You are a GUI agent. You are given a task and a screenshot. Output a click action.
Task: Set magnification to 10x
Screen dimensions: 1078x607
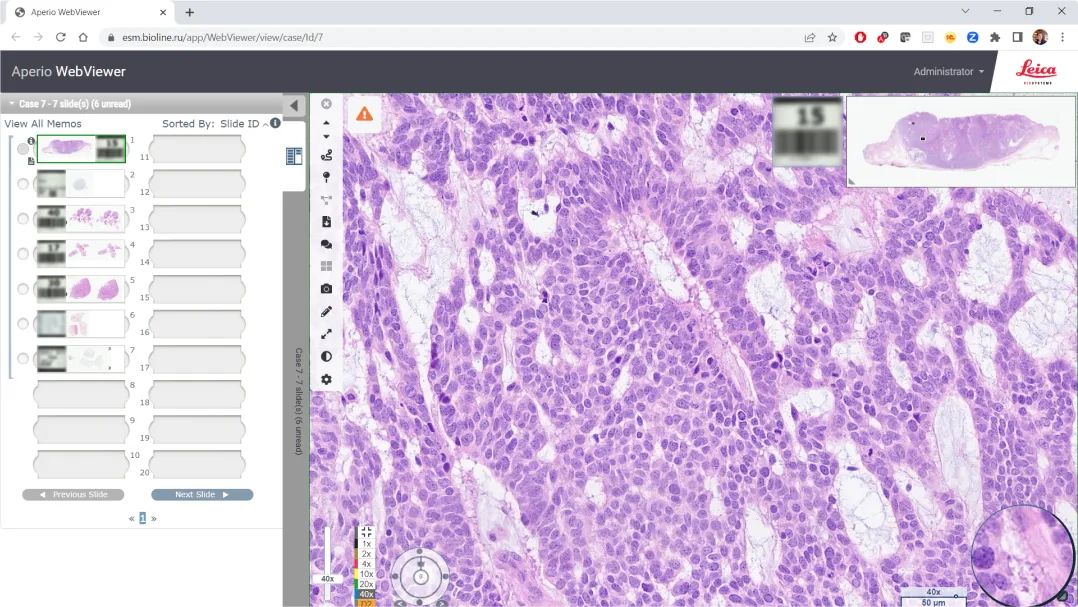click(x=366, y=574)
